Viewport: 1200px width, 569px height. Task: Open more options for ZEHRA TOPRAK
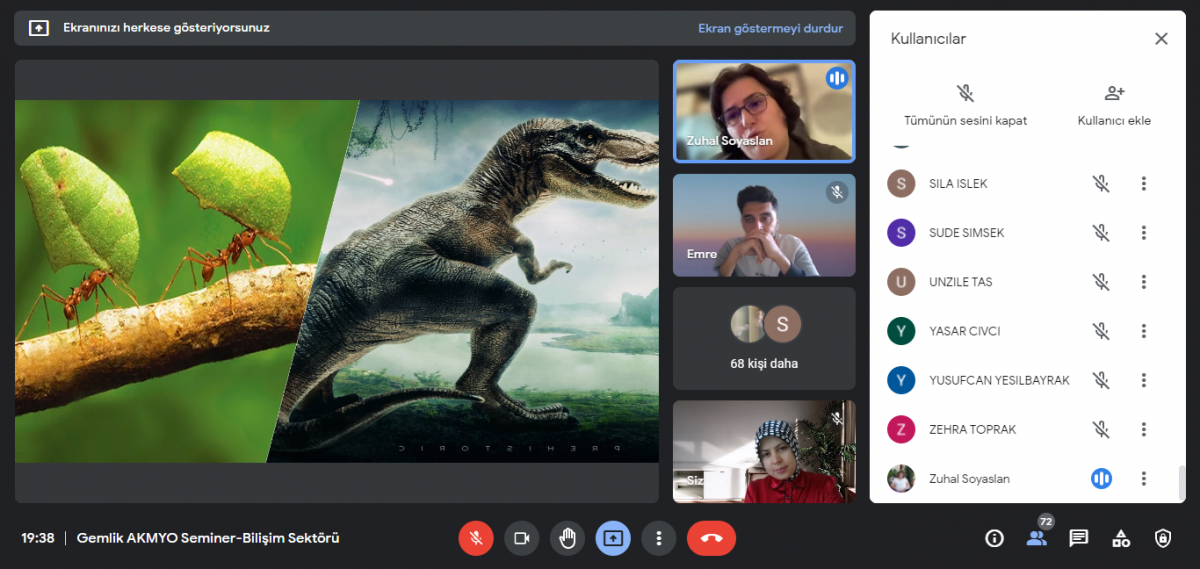click(x=1144, y=429)
